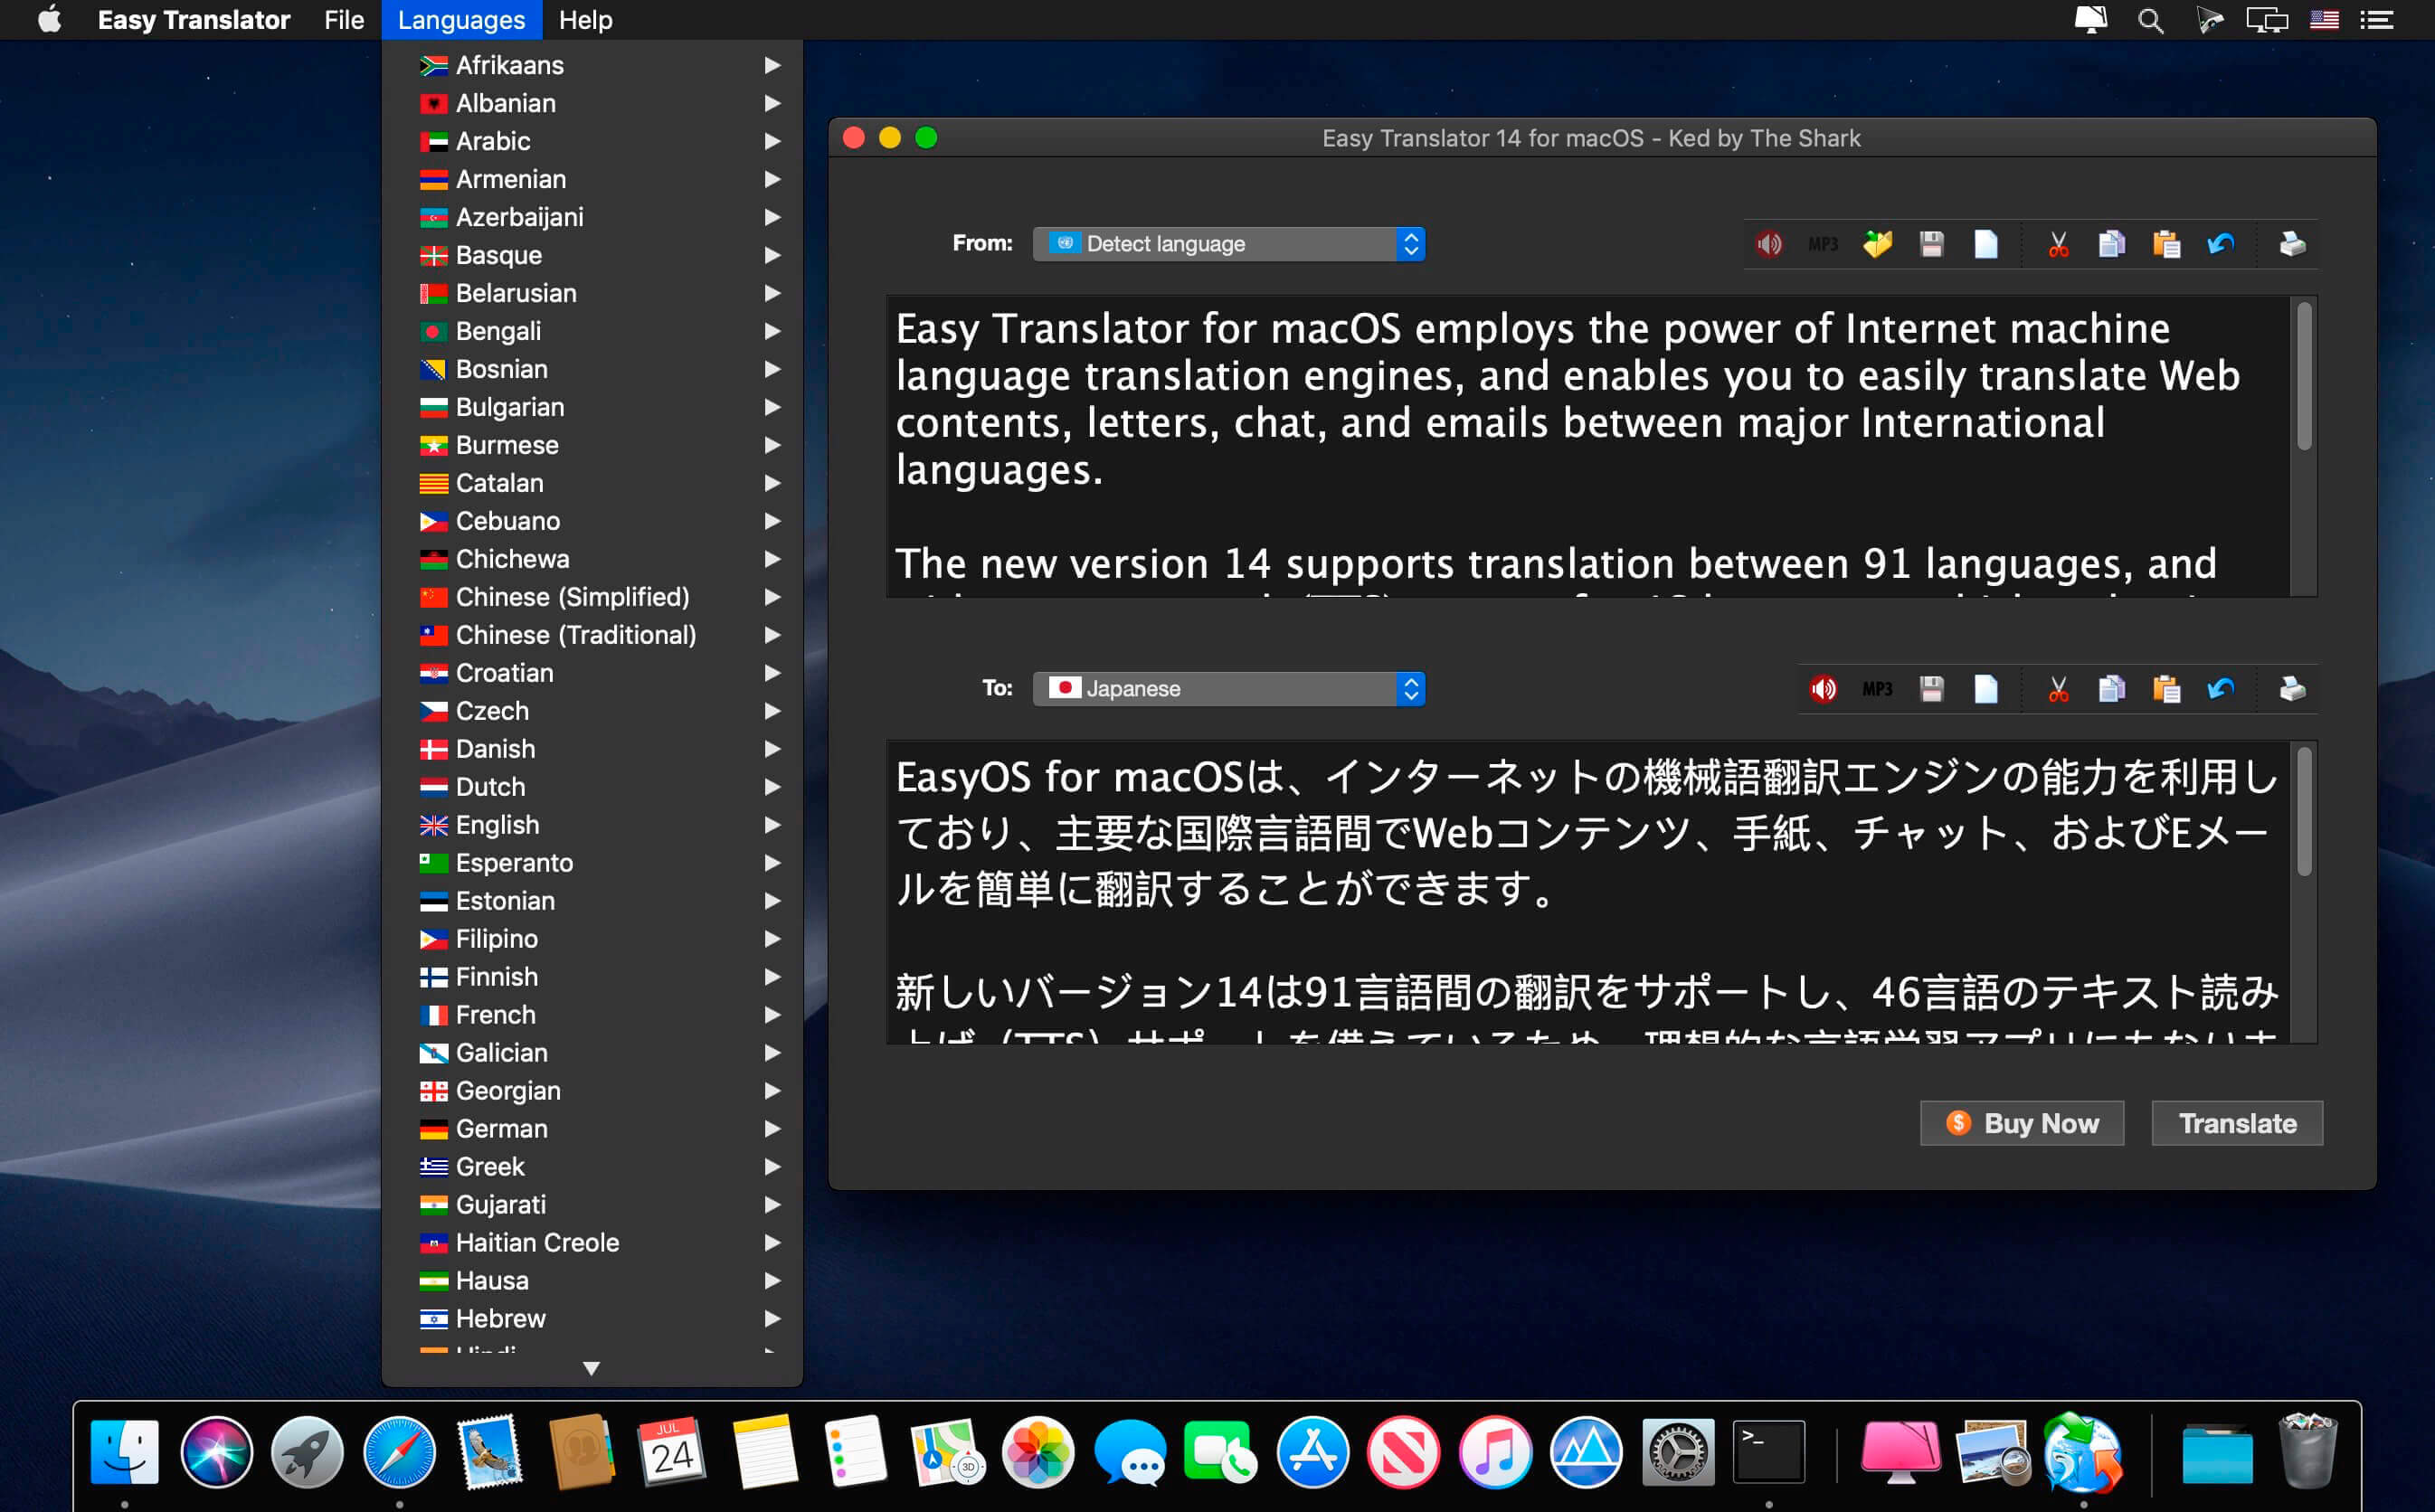Cut translated text with the scissors icon
The height and width of the screenshot is (1512, 2435).
(2058, 688)
